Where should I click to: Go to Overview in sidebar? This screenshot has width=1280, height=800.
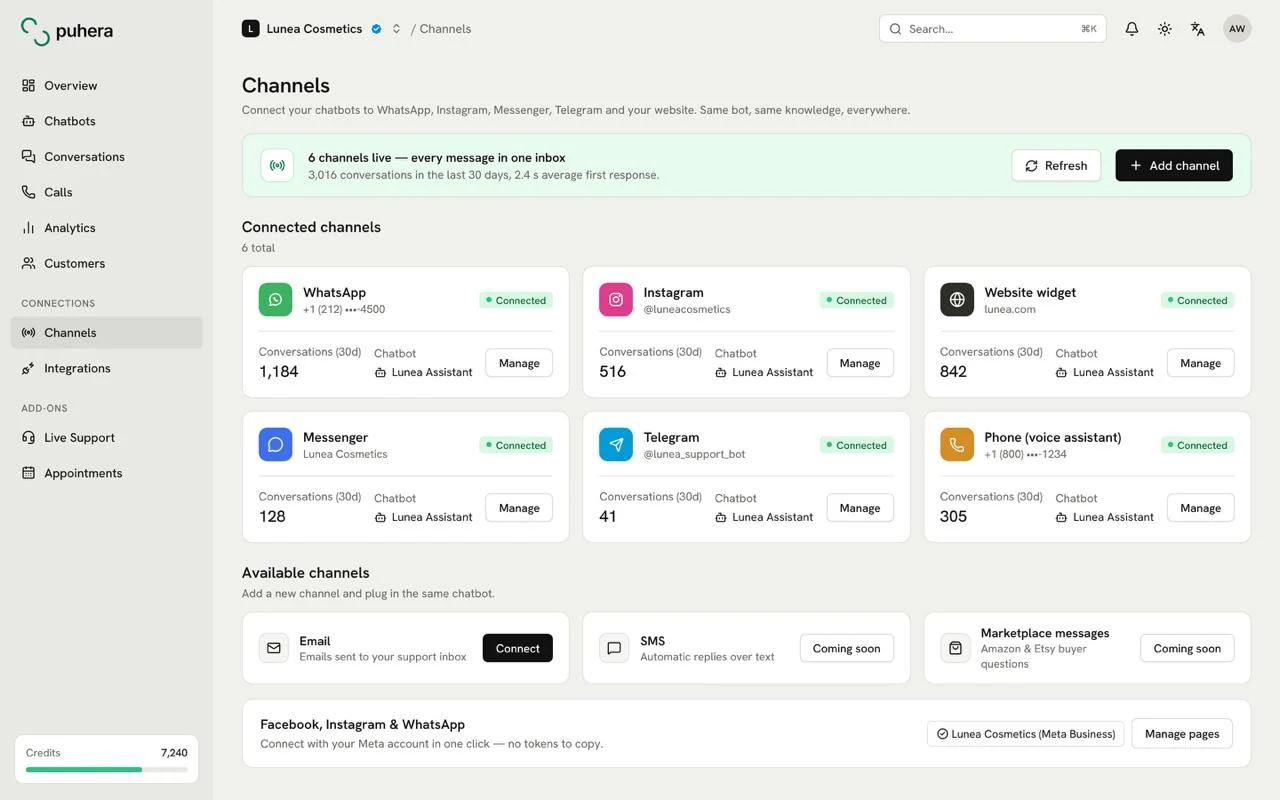click(x=107, y=86)
